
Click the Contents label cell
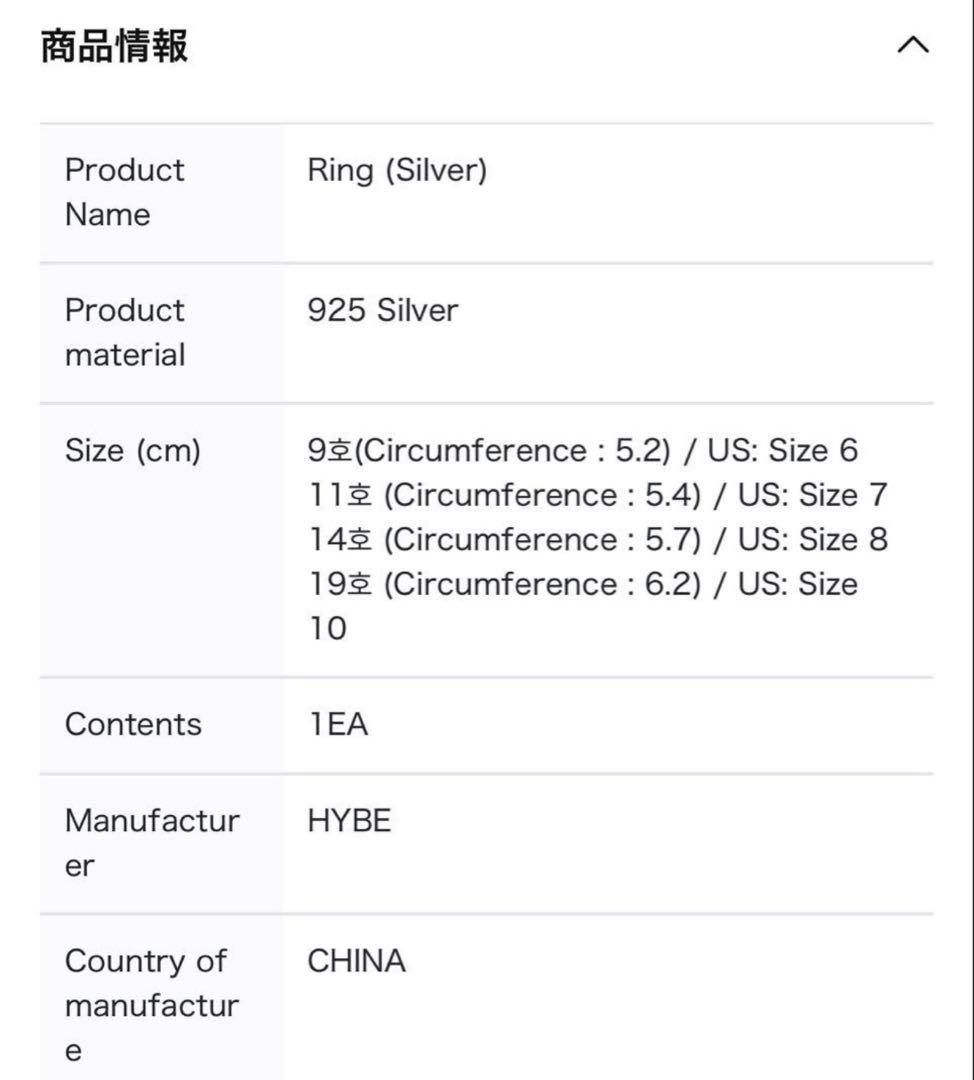(133, 724)
